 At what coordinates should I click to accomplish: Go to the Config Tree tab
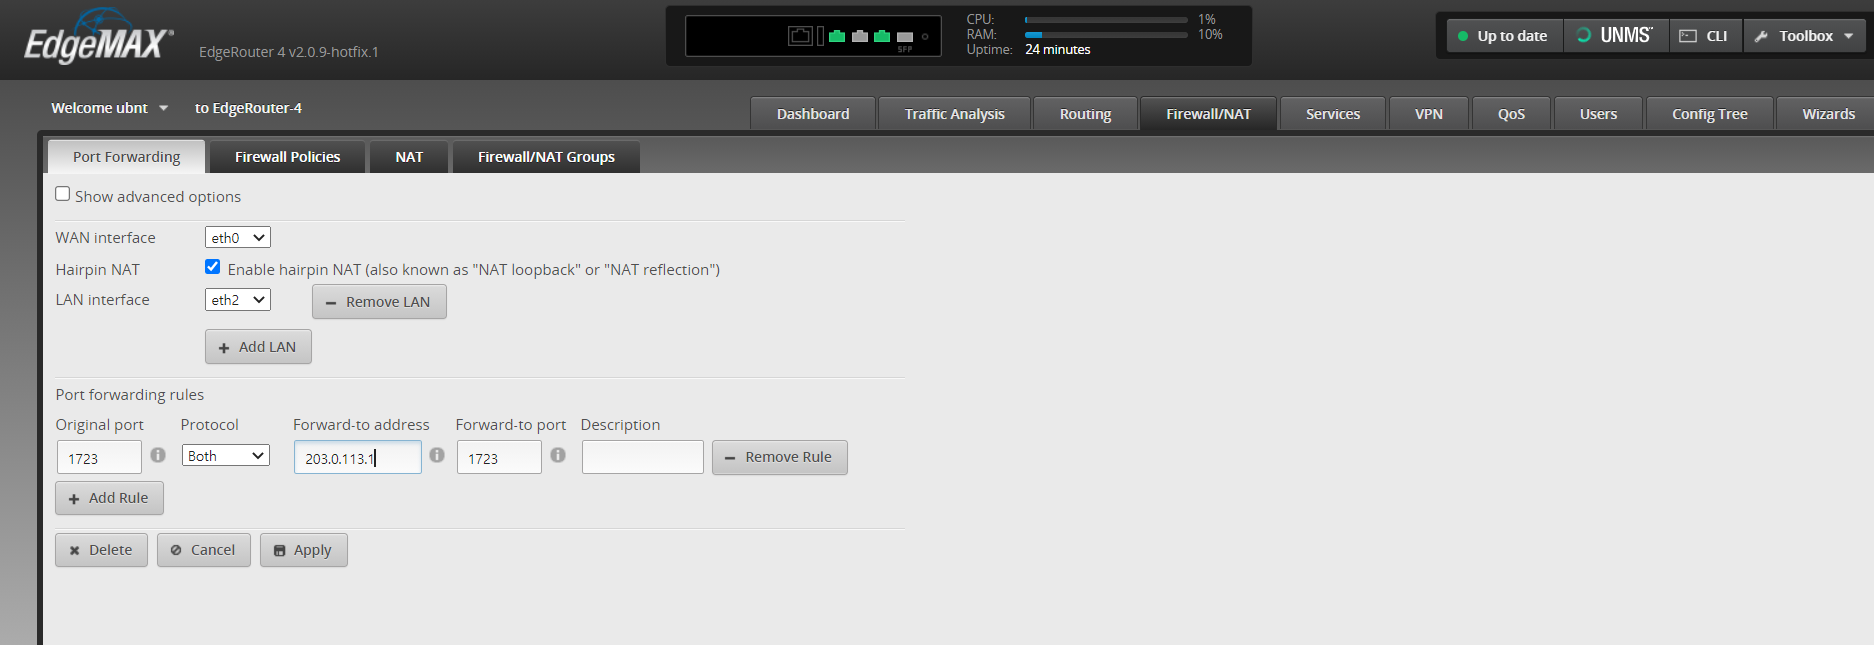(x=1709, y=114)
